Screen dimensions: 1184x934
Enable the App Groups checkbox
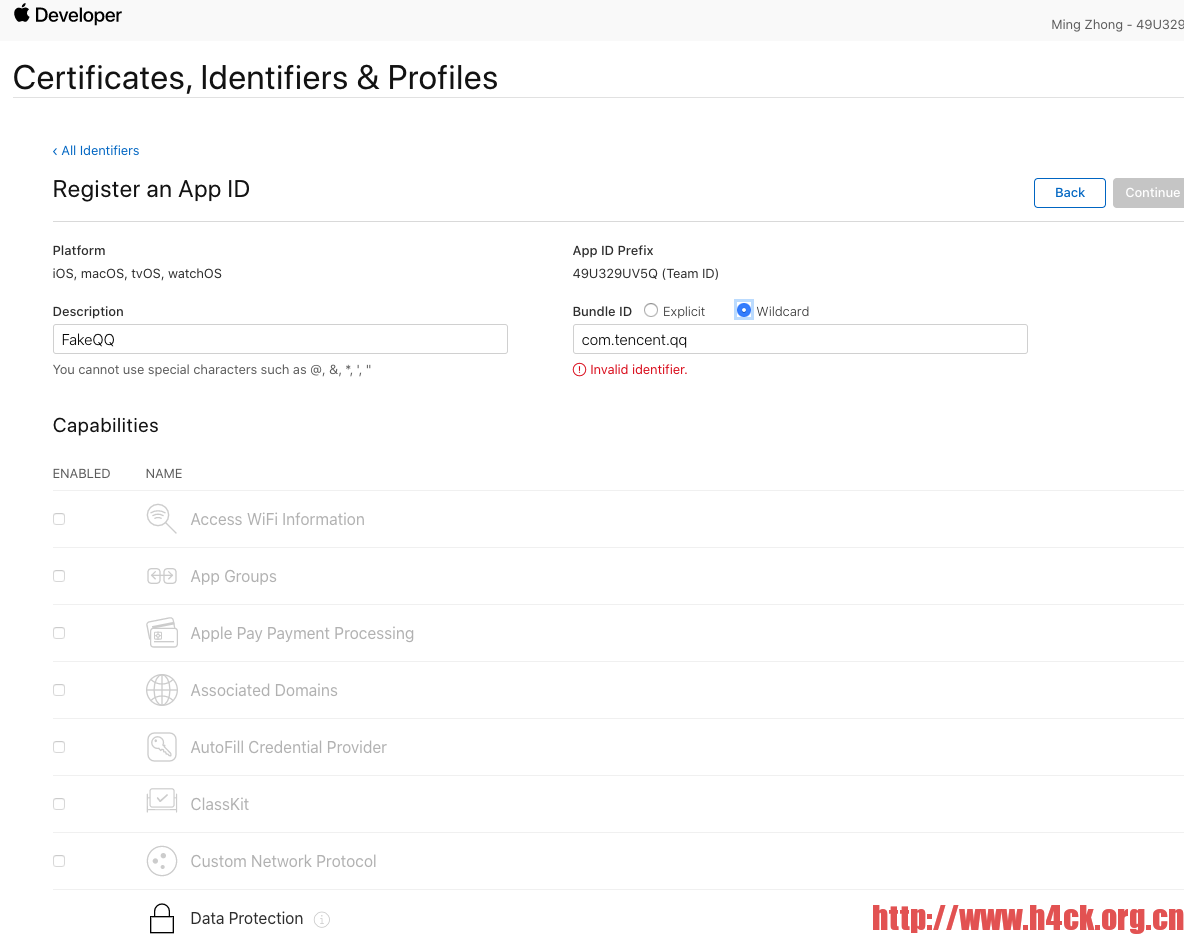click(x=59, y=576)
